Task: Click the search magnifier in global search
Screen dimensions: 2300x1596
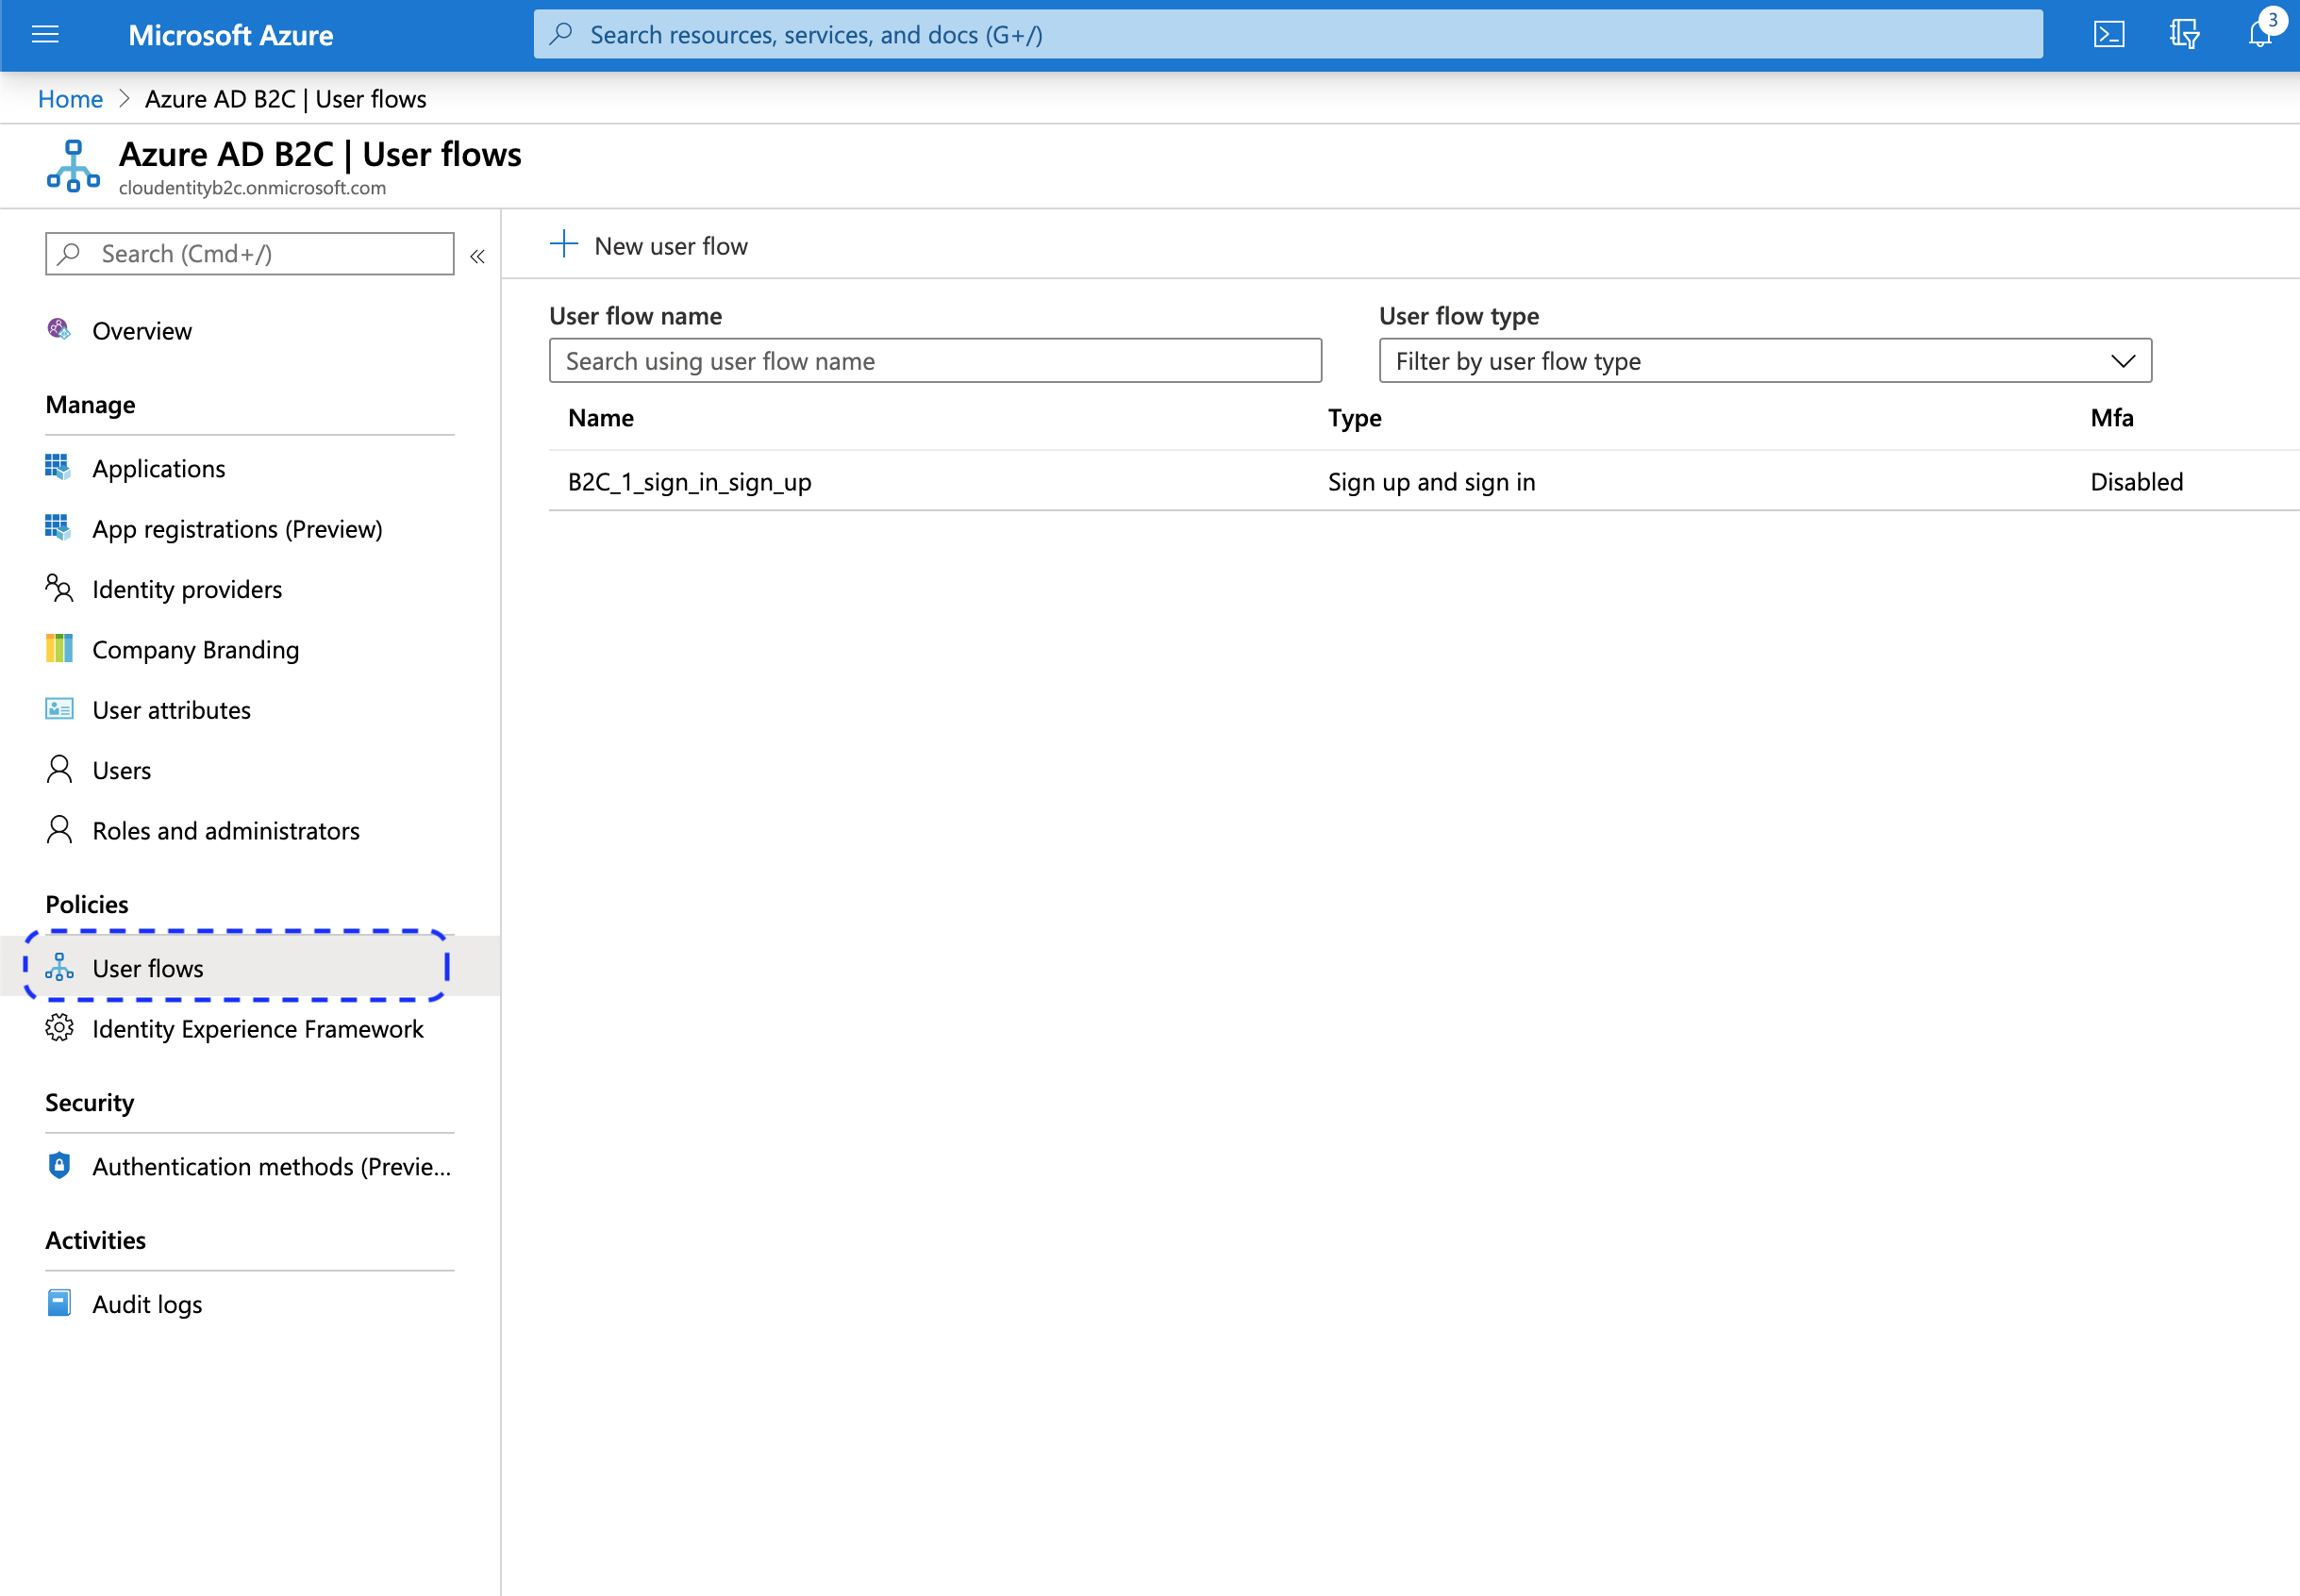Action: click(x=561, y=34)
